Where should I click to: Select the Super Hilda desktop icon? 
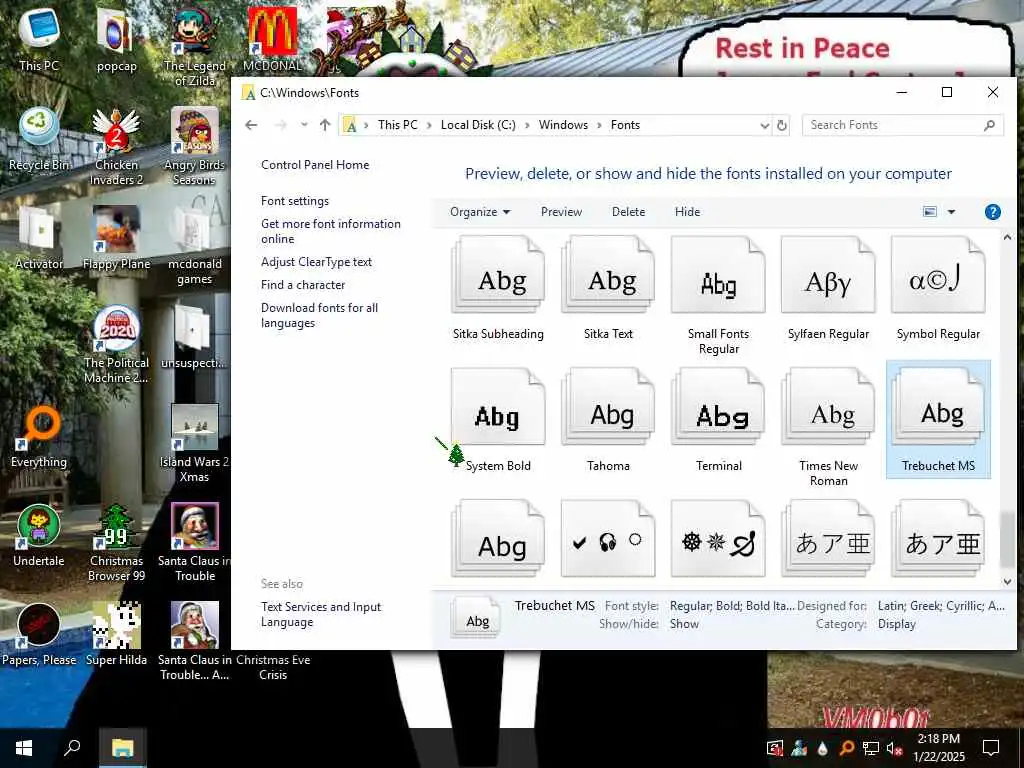coord(116,635)
